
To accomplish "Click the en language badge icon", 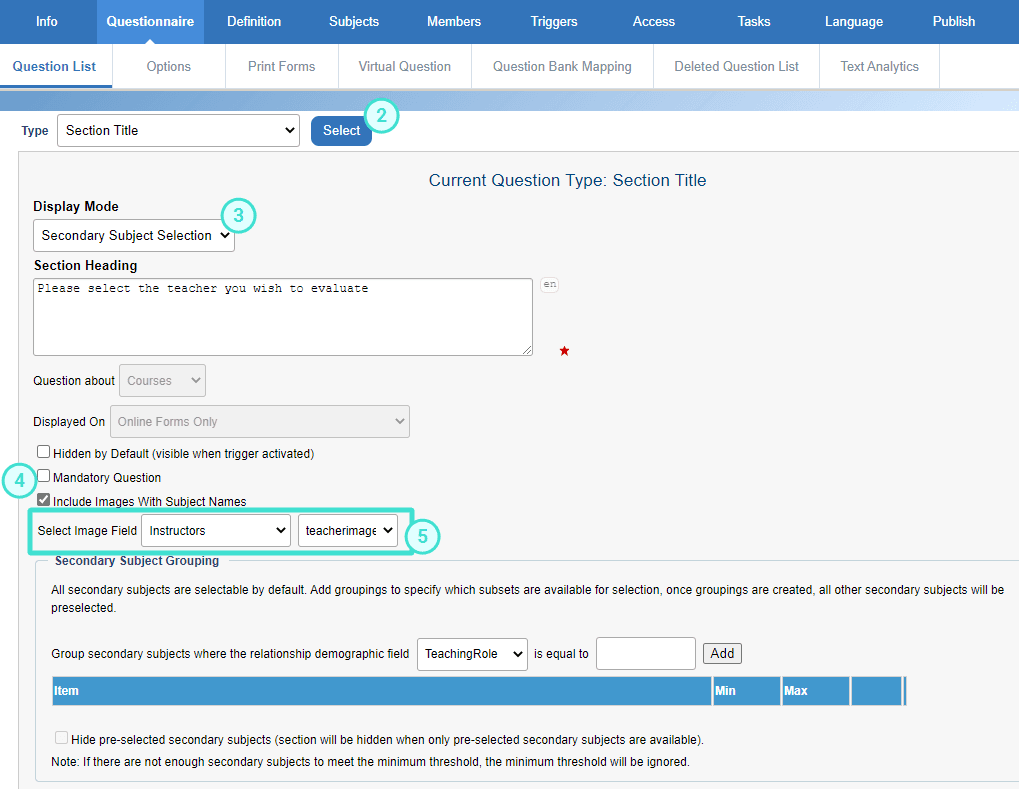I will coord(548,284).
